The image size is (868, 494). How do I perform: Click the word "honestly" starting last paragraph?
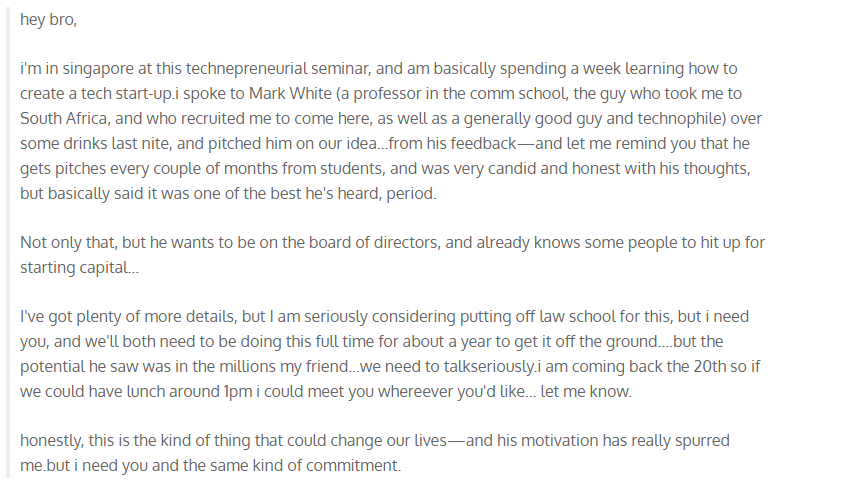(52, 441)
